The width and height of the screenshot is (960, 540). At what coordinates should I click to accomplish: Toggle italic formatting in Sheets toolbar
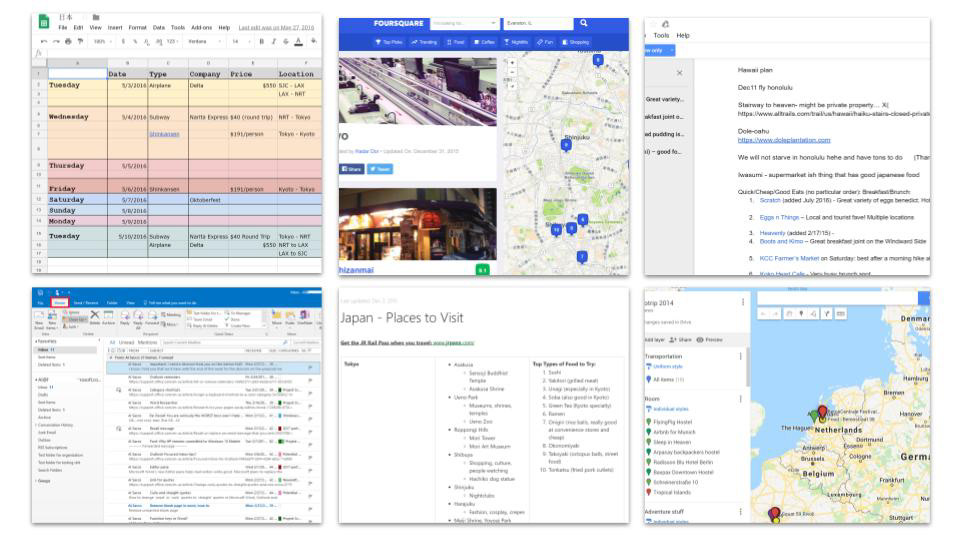click(274, 42)
